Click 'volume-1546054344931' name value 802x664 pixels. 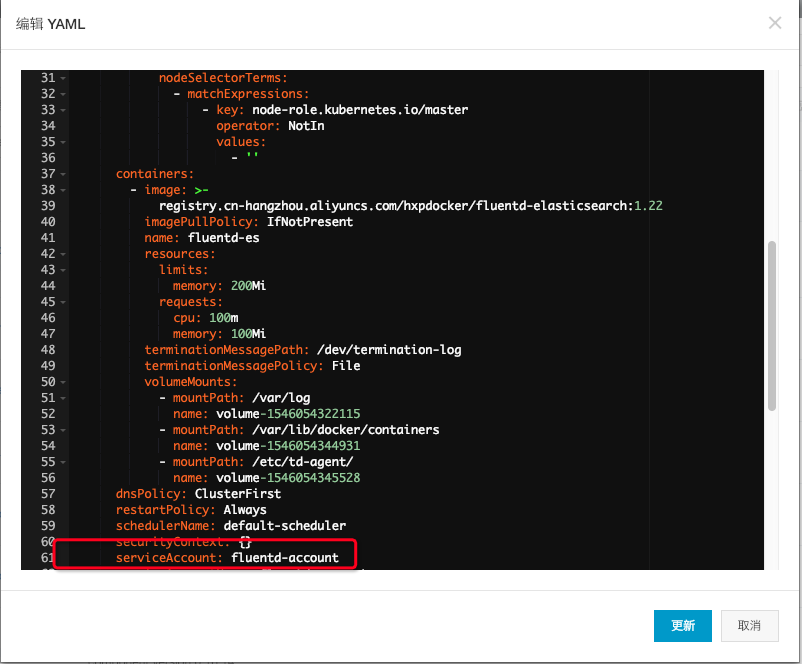click(288, 446)
